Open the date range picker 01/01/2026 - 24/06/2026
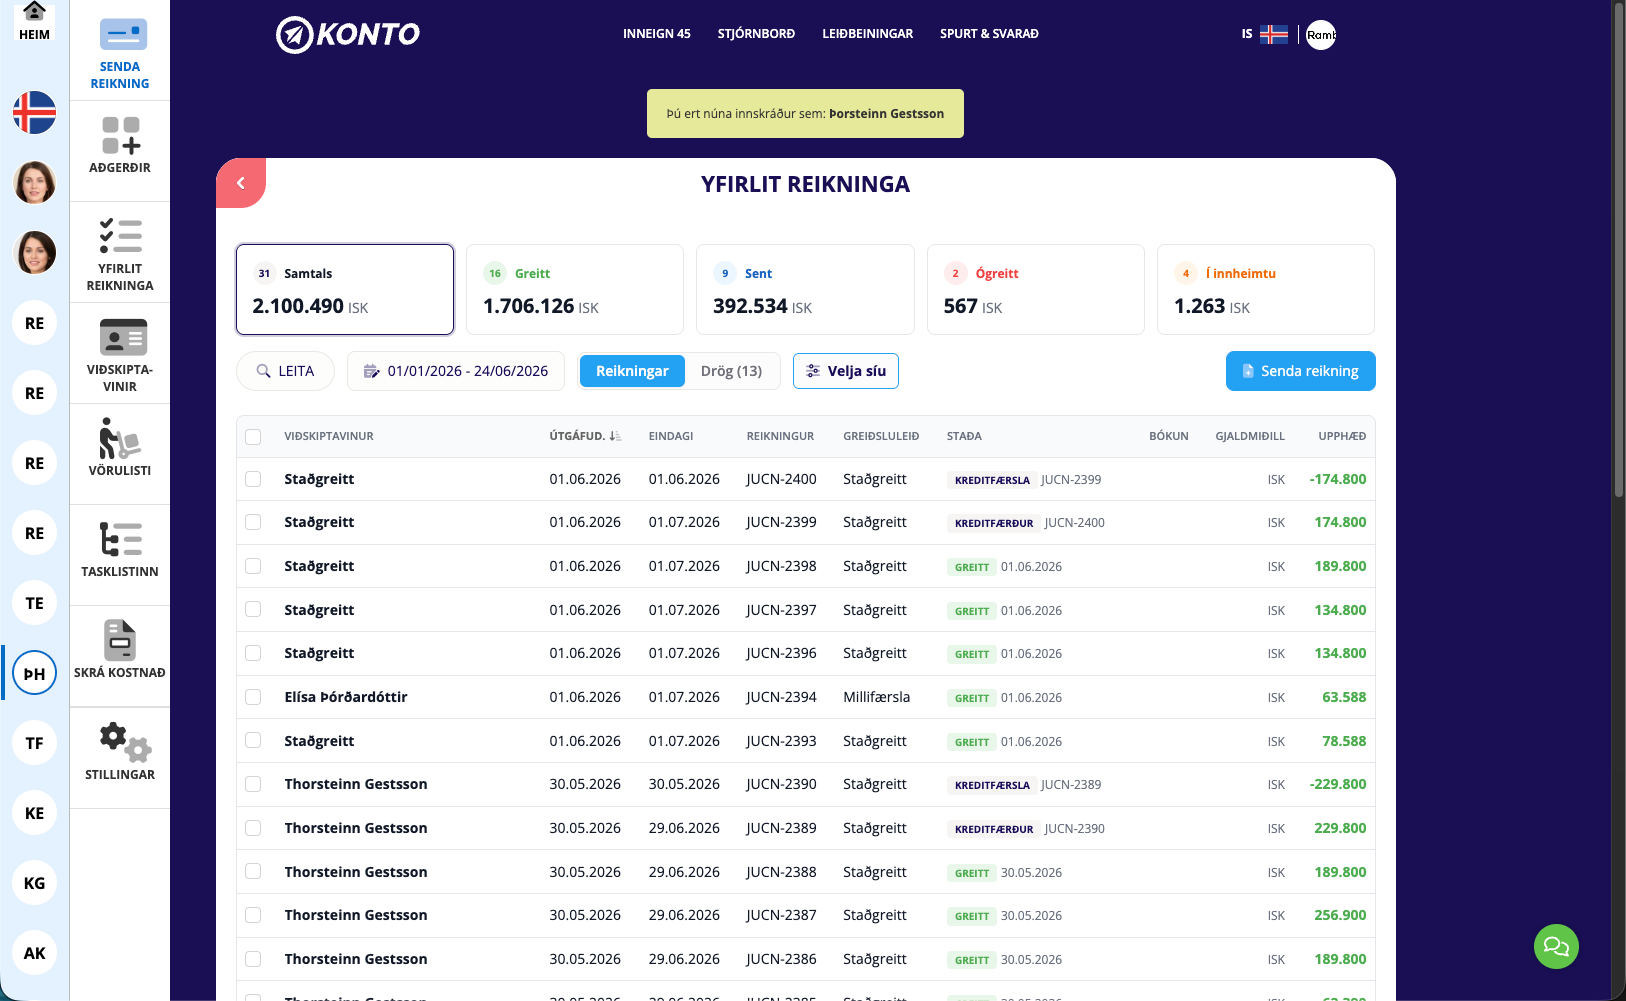Image resolution: width=1626 pixels, height=1001 pixels. 456,371
